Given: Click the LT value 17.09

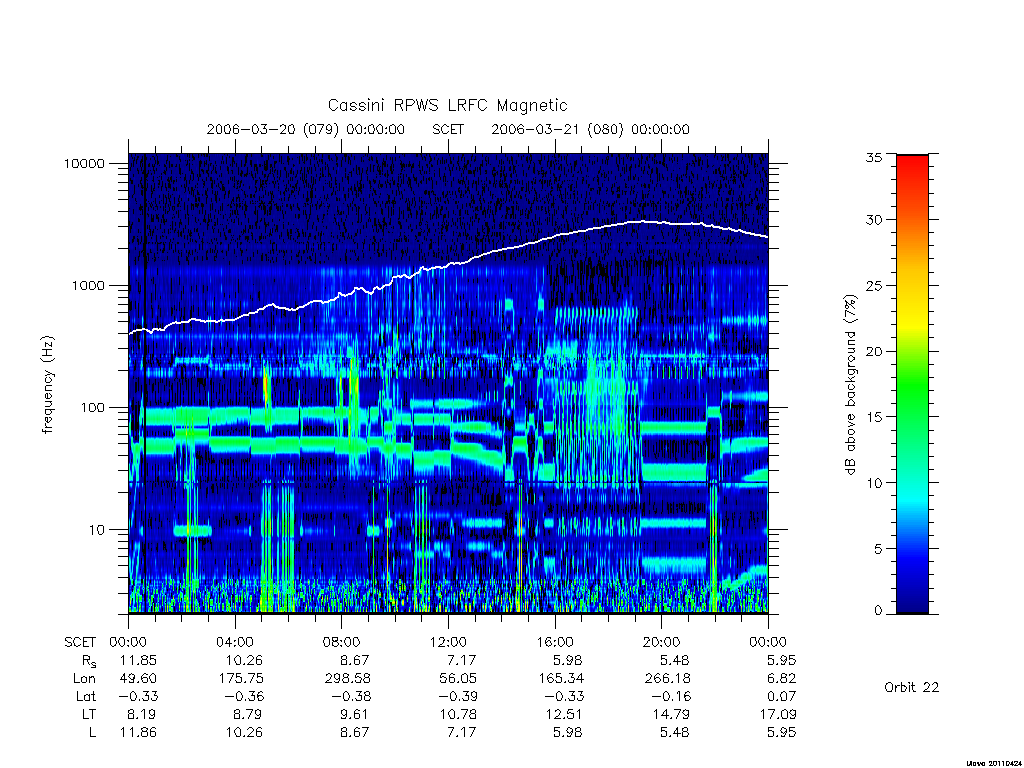Looking at the screenshot, I should (x=778, y=714).
